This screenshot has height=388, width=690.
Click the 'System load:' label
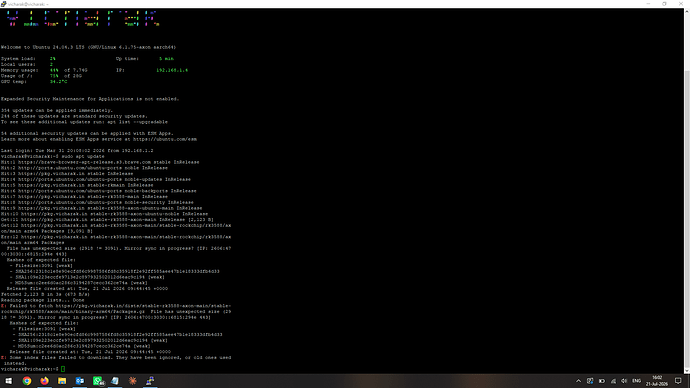click(18, 59)
